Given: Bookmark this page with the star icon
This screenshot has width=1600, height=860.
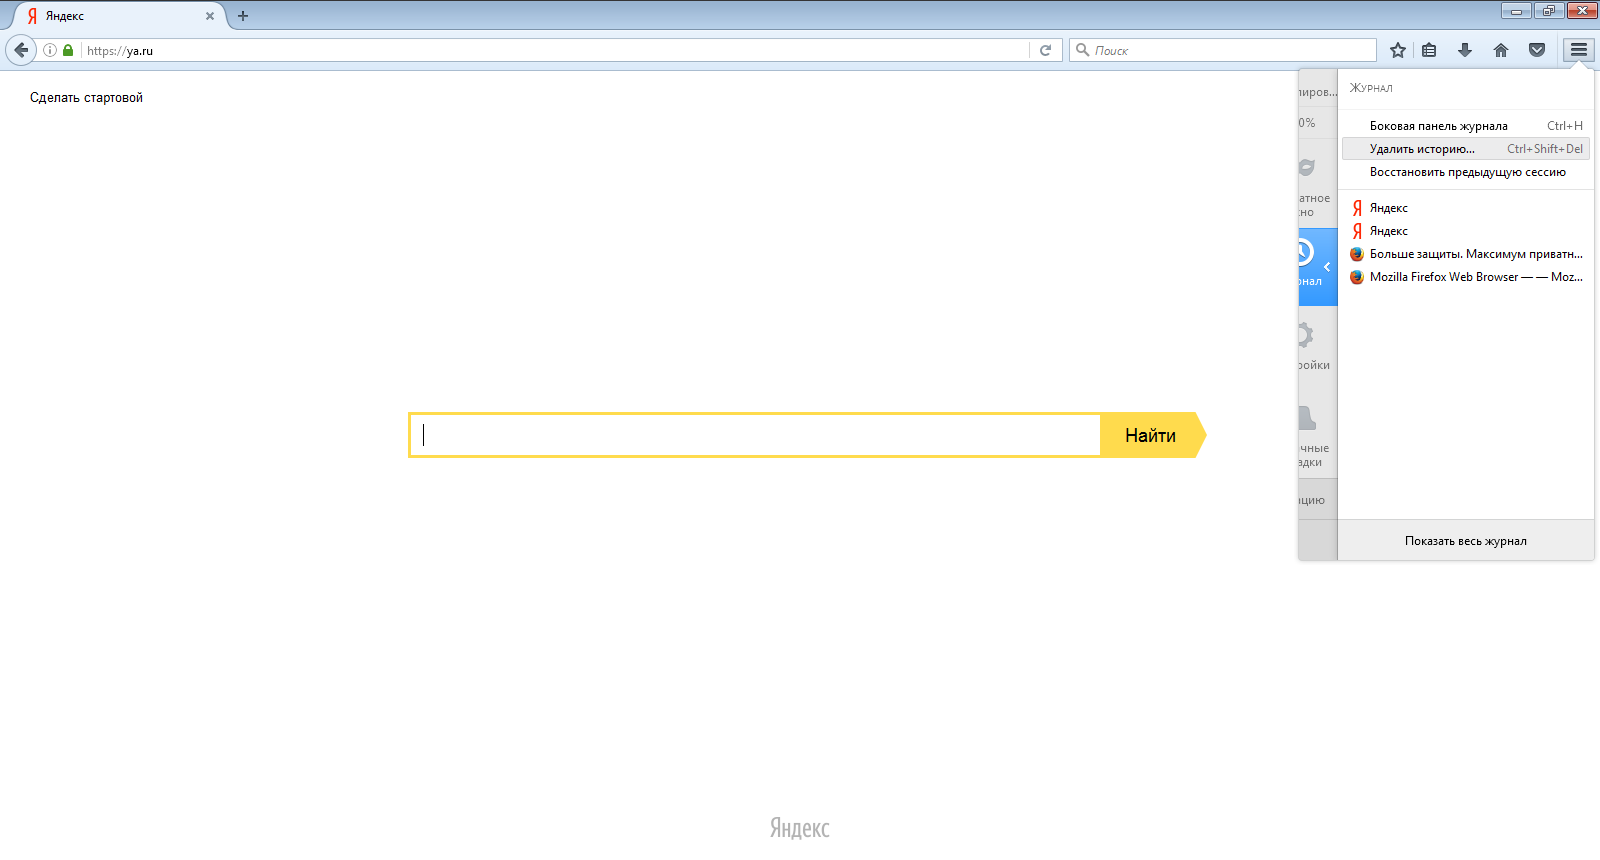Looking at the screenshot, I should (x=1398, y=50).
